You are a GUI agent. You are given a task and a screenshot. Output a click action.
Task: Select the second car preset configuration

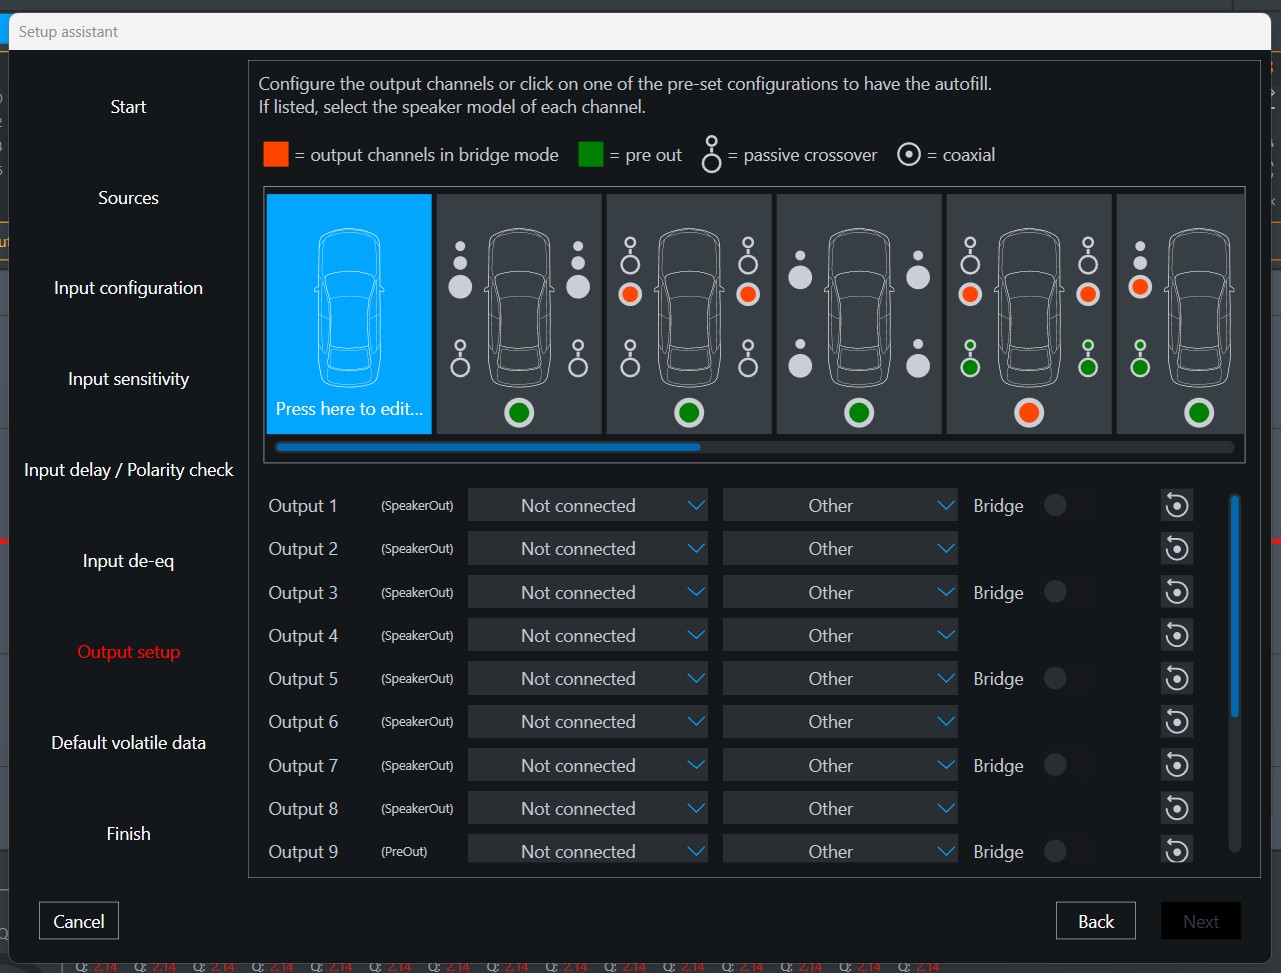(519, 314)
